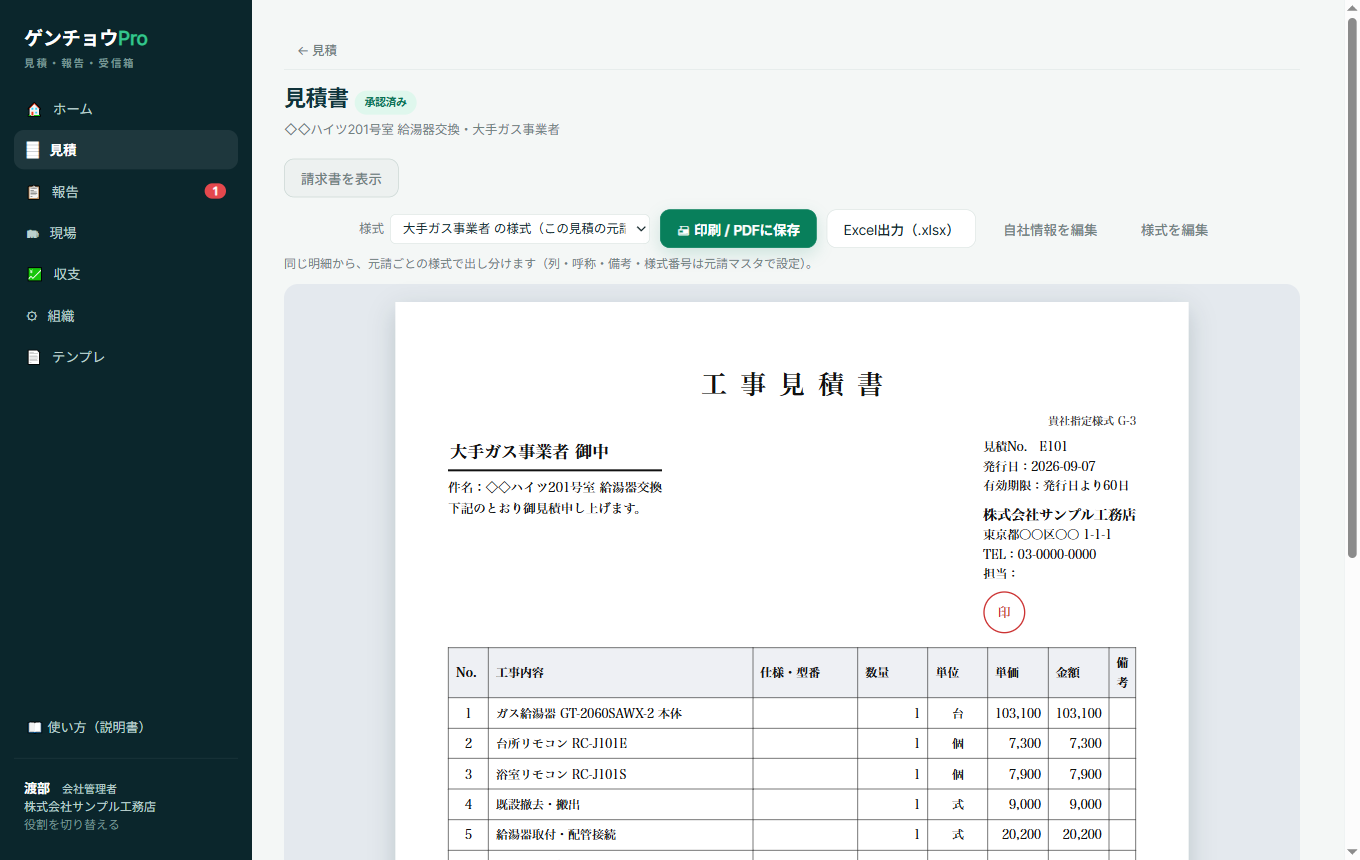This screenshot has height=860, width=1360.
Task: Click the red 印 seal stamp
Action: coord(1004,612)
